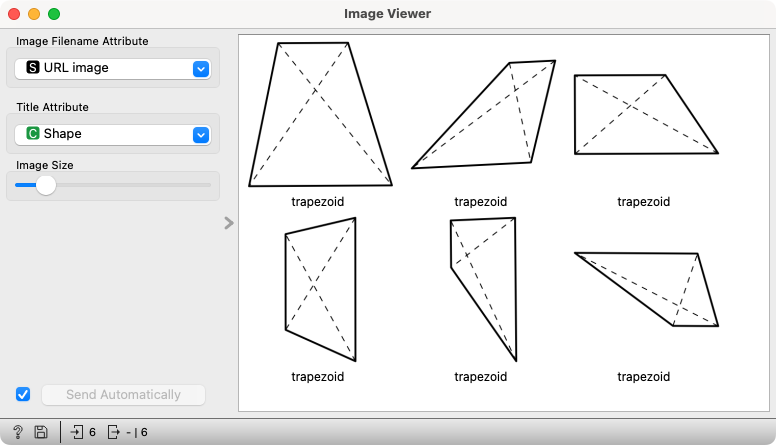This screenshot has height=445, width=776.
Task: Click the Send Automatically button
Action: point(123,395)
